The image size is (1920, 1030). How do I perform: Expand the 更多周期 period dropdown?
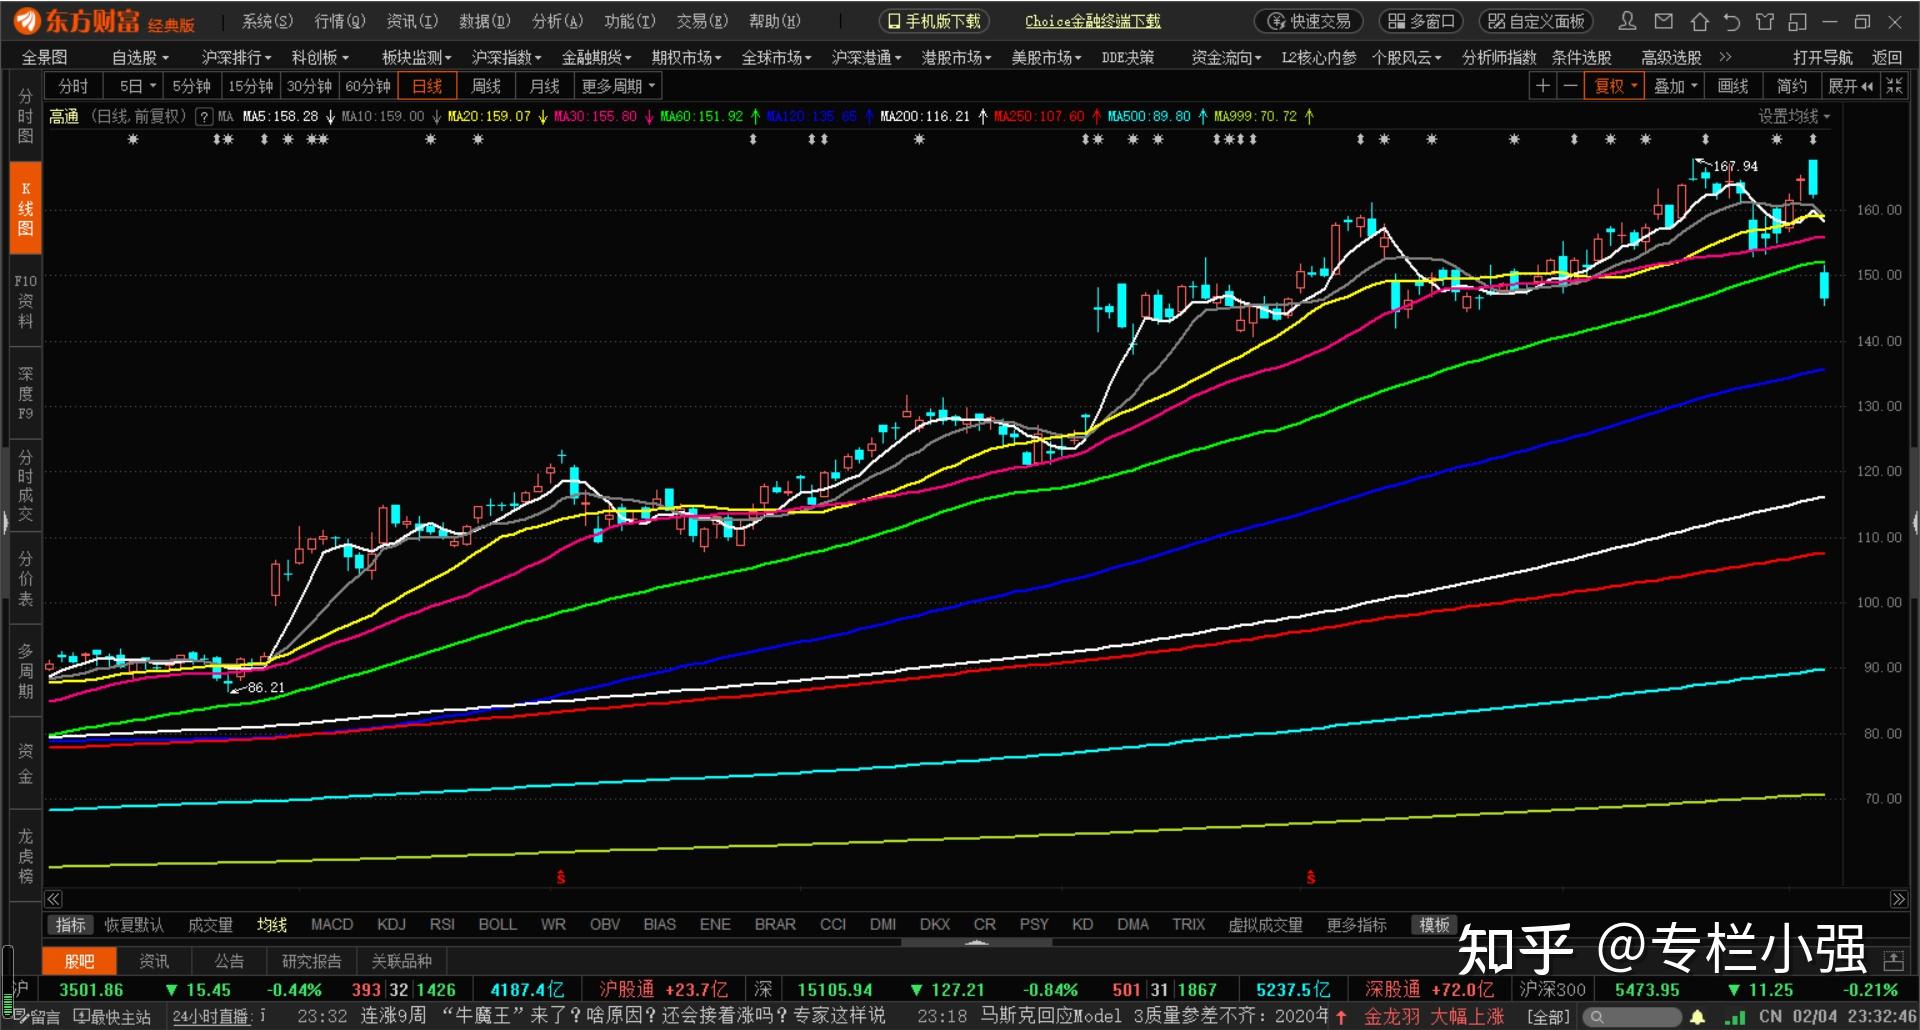tap(618, 86)
